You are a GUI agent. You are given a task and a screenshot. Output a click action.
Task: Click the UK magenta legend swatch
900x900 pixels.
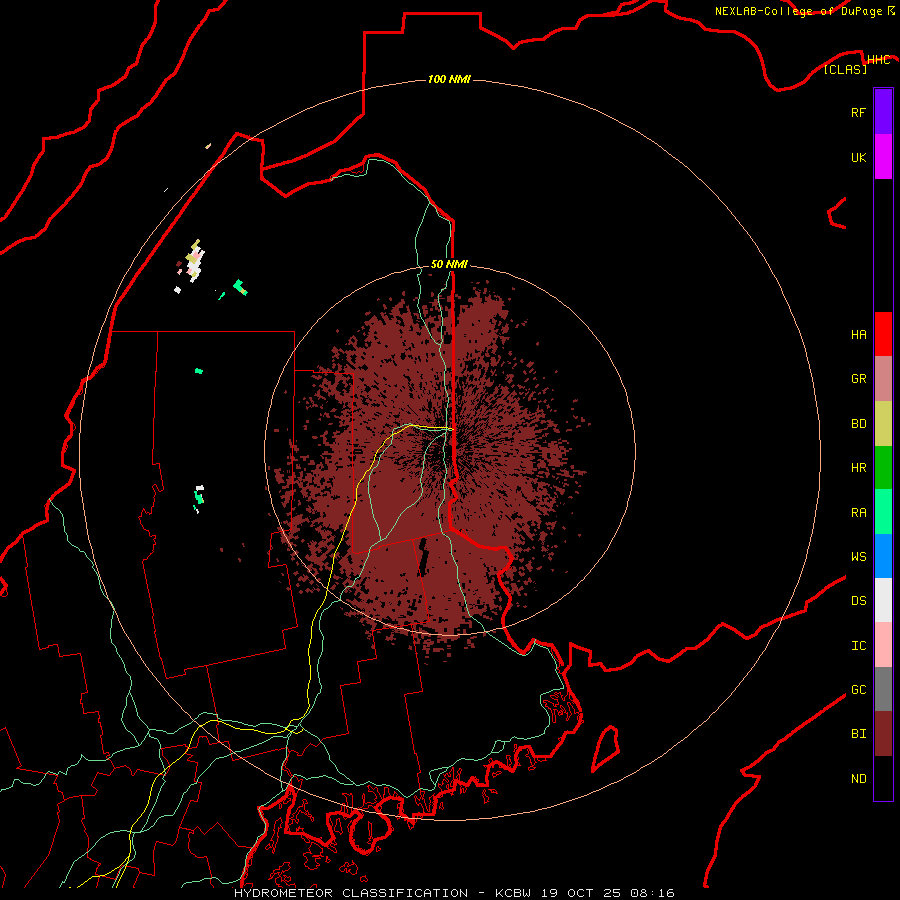click(883, 157)
